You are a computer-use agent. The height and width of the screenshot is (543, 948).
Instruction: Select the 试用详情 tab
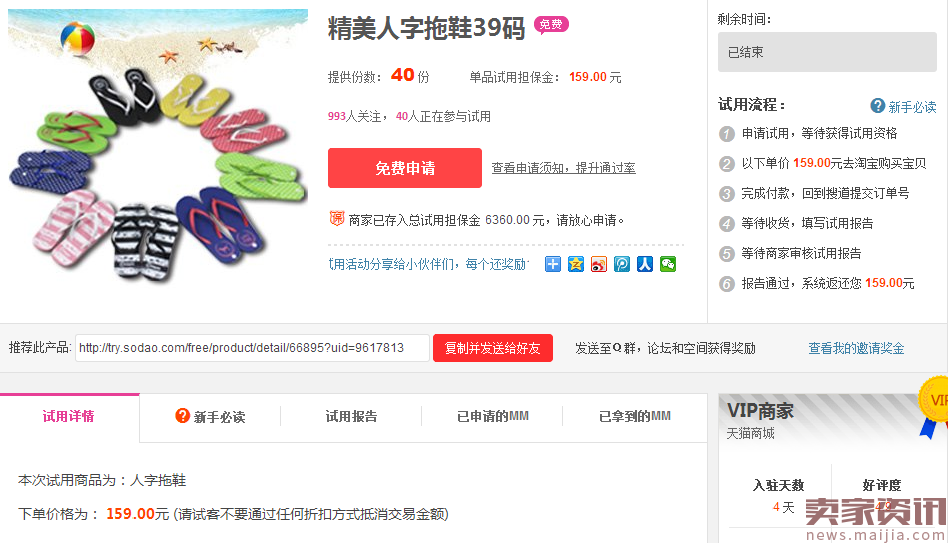click(69, 417)
